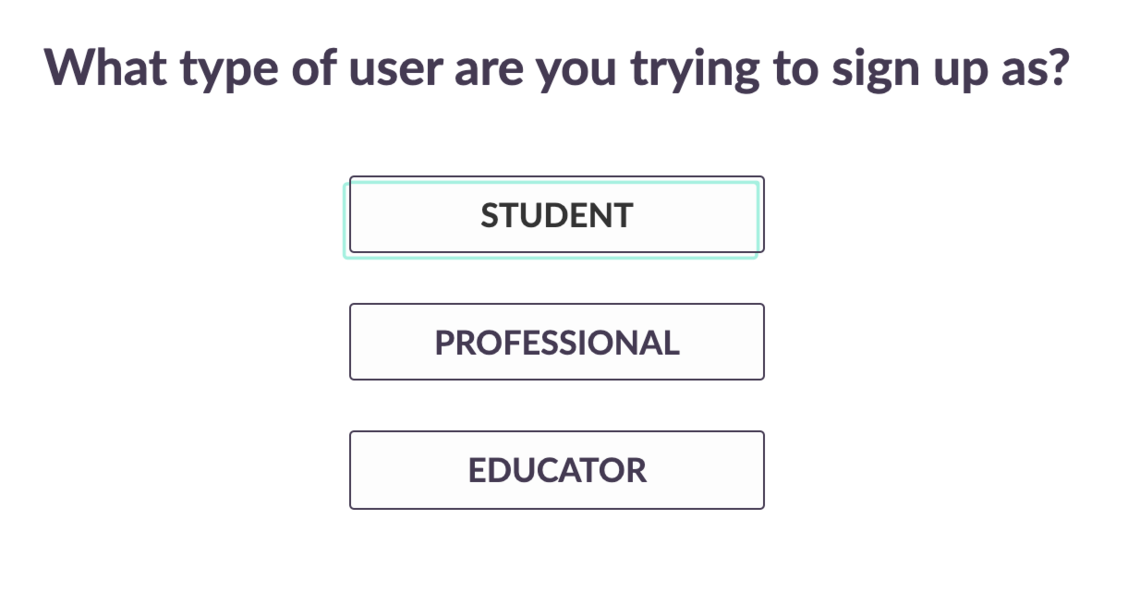Image resolution: width=1140 pixels, height=604 pixels.
Task: Sign up as a professional
Action: (556, 342)
